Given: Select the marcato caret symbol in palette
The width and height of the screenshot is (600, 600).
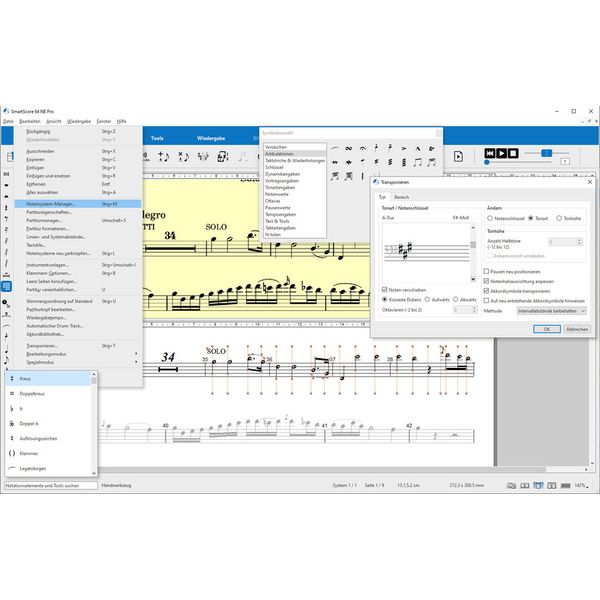Looking at the screenshot, I should click(417, 148).
